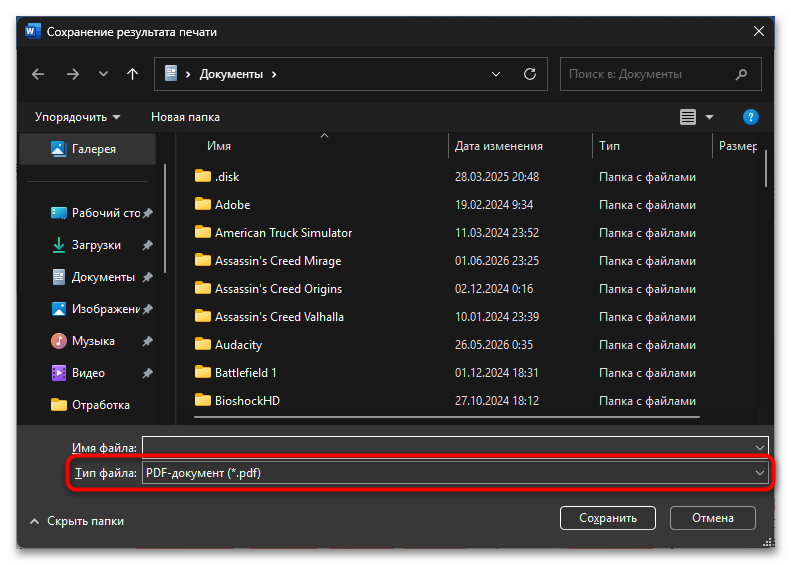The image size is (791, 565).
Task: Open help with the blue question icon
Action: click(x=751, y=117)
